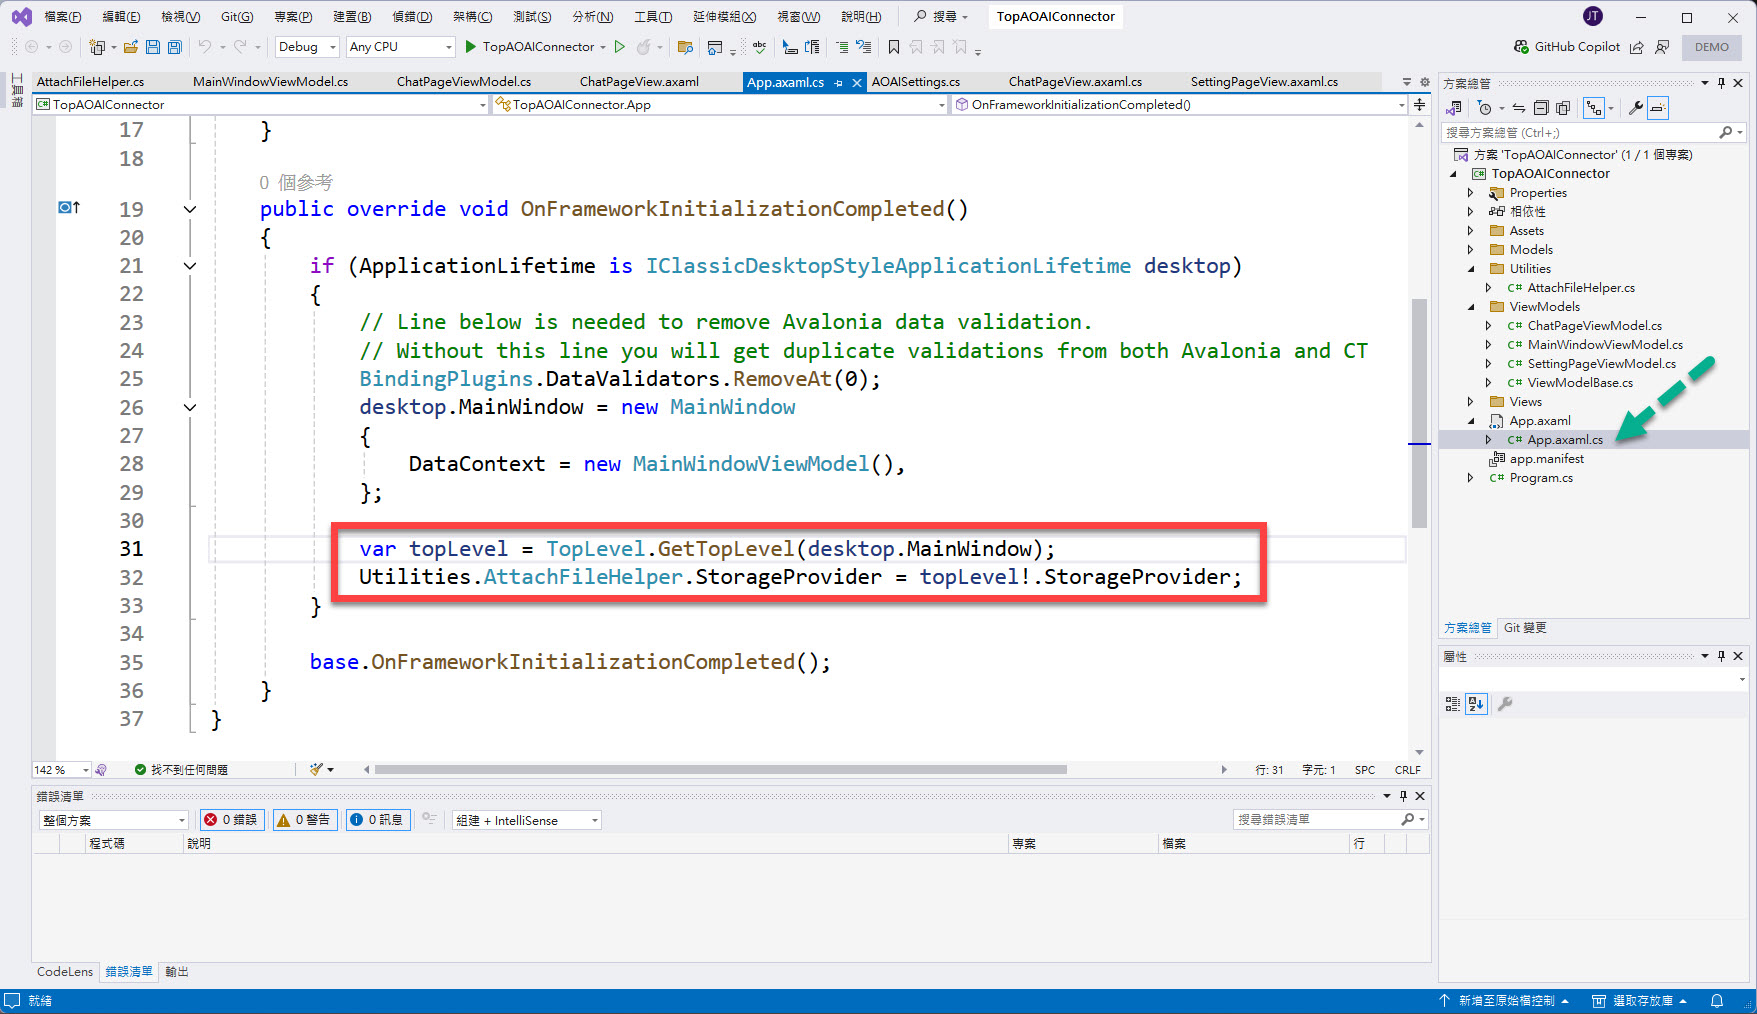
Task: Click the Open File folder icon
Action: point(130,47)
